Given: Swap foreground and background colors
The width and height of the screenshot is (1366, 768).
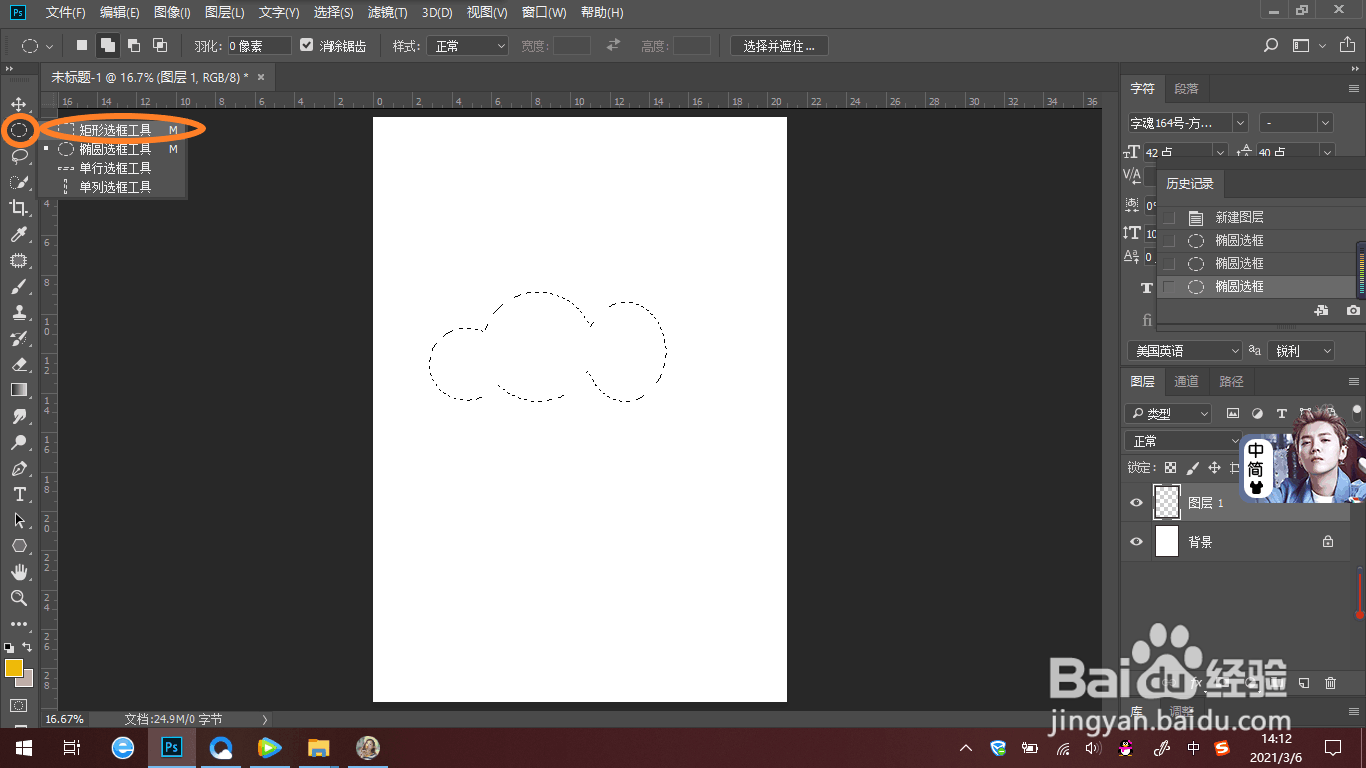Looking at the screenshot, I should click(x=27, y=647).
